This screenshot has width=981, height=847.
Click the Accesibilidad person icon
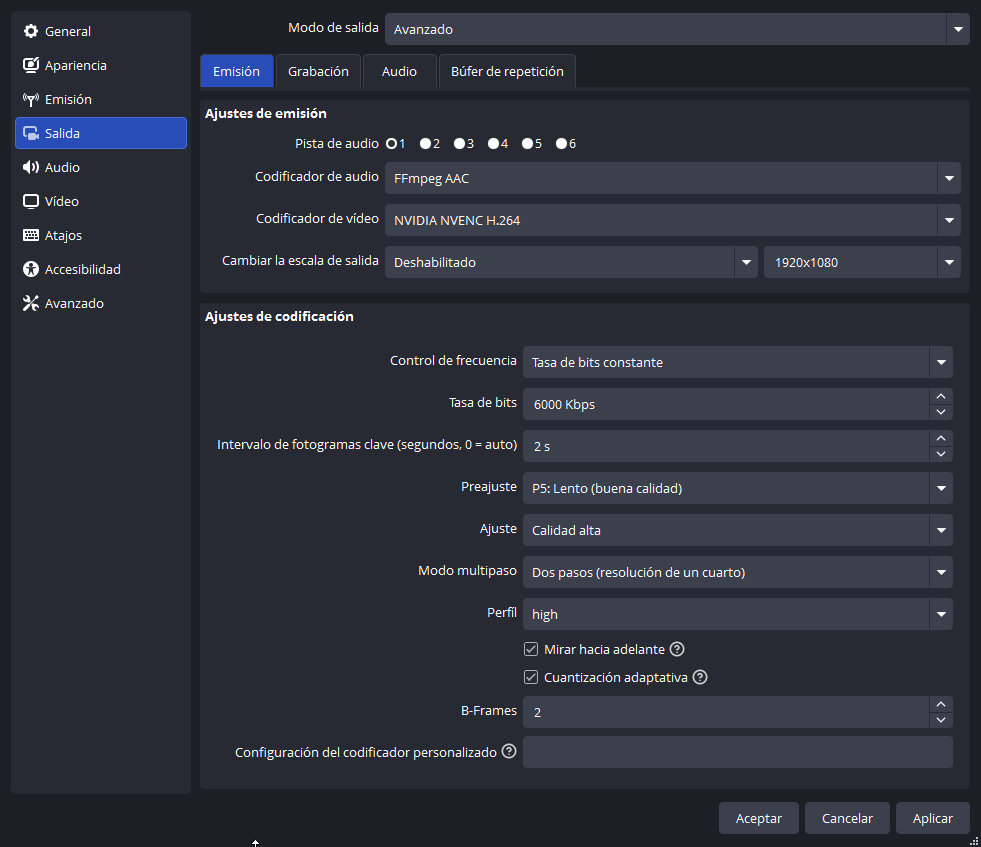[31, 269]
